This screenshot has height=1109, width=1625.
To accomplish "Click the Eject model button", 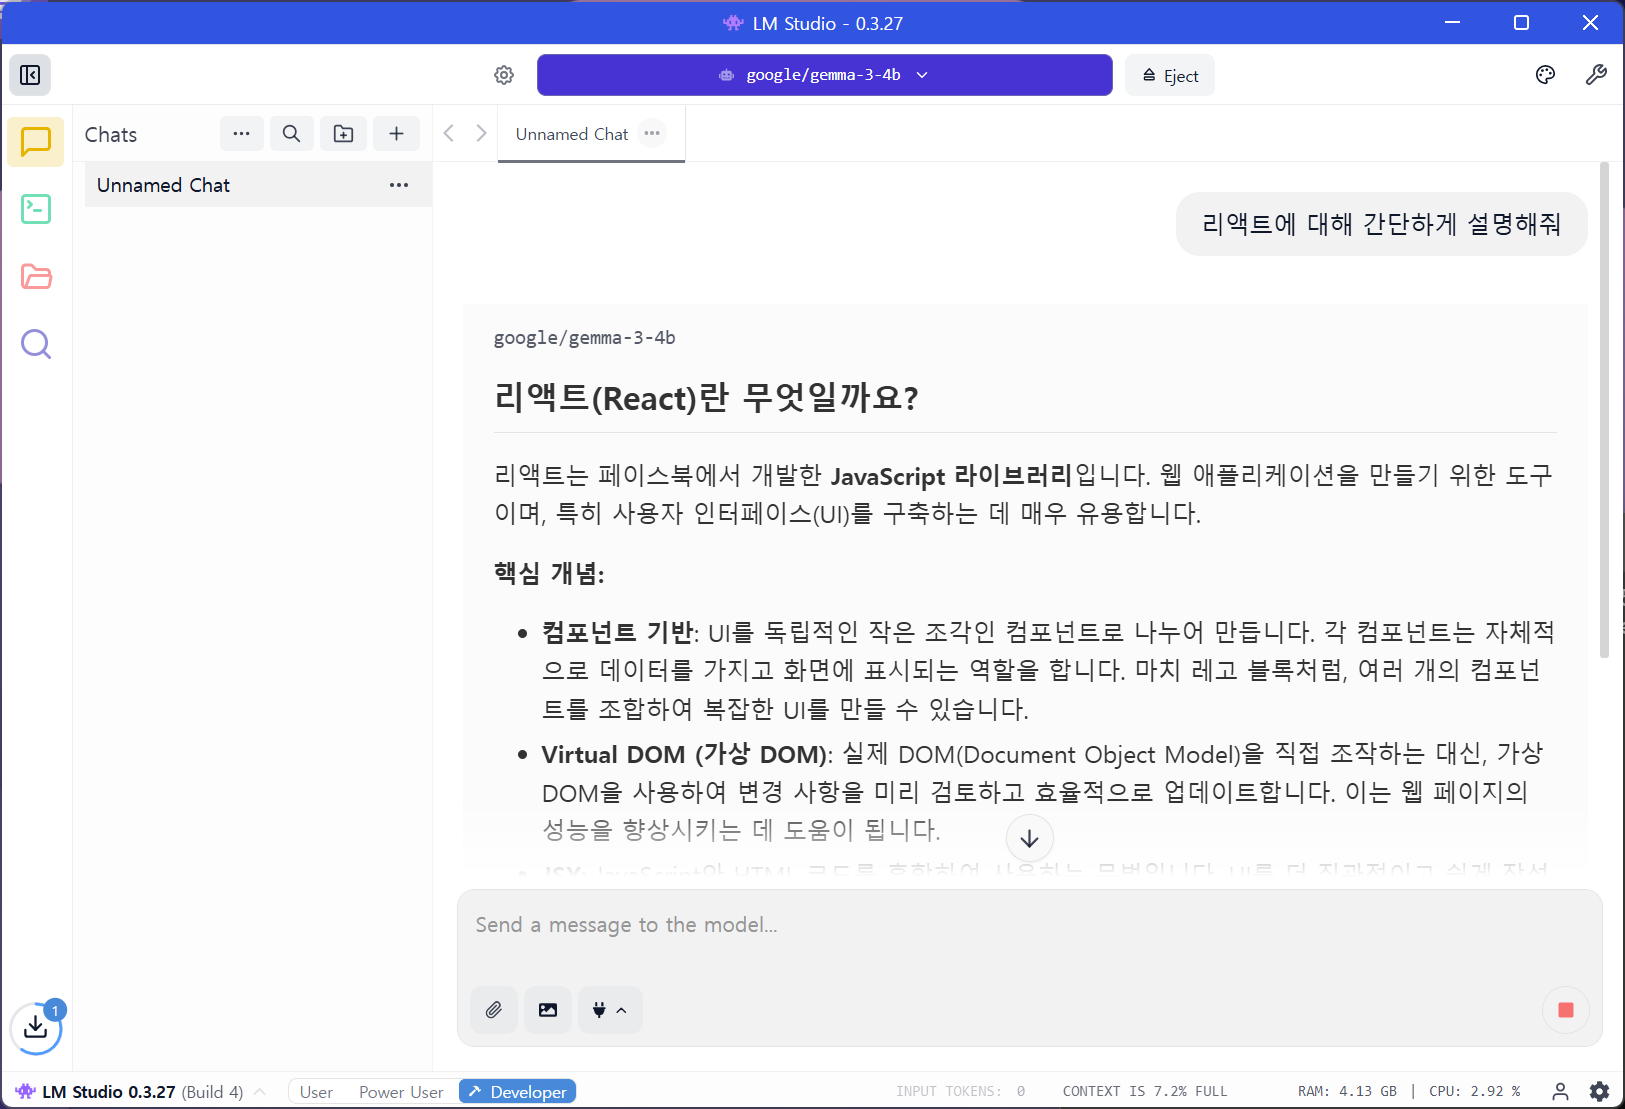I will tap(1169, 76).
